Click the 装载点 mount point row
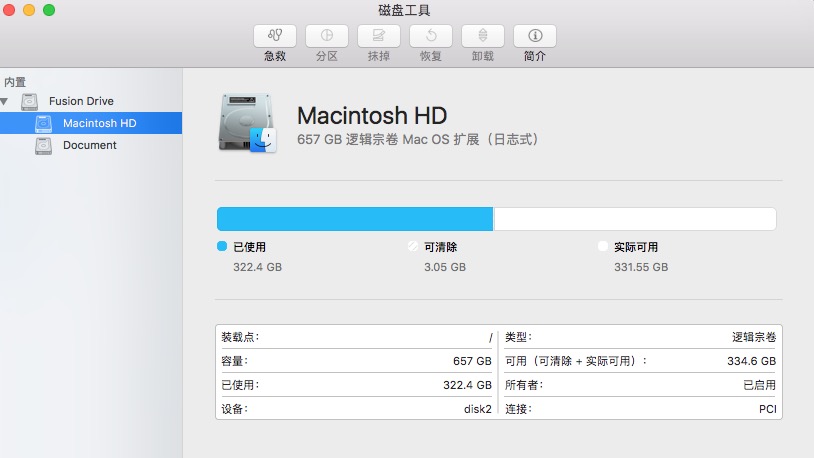This screenshot has width=814, height=458. [357, 337]
